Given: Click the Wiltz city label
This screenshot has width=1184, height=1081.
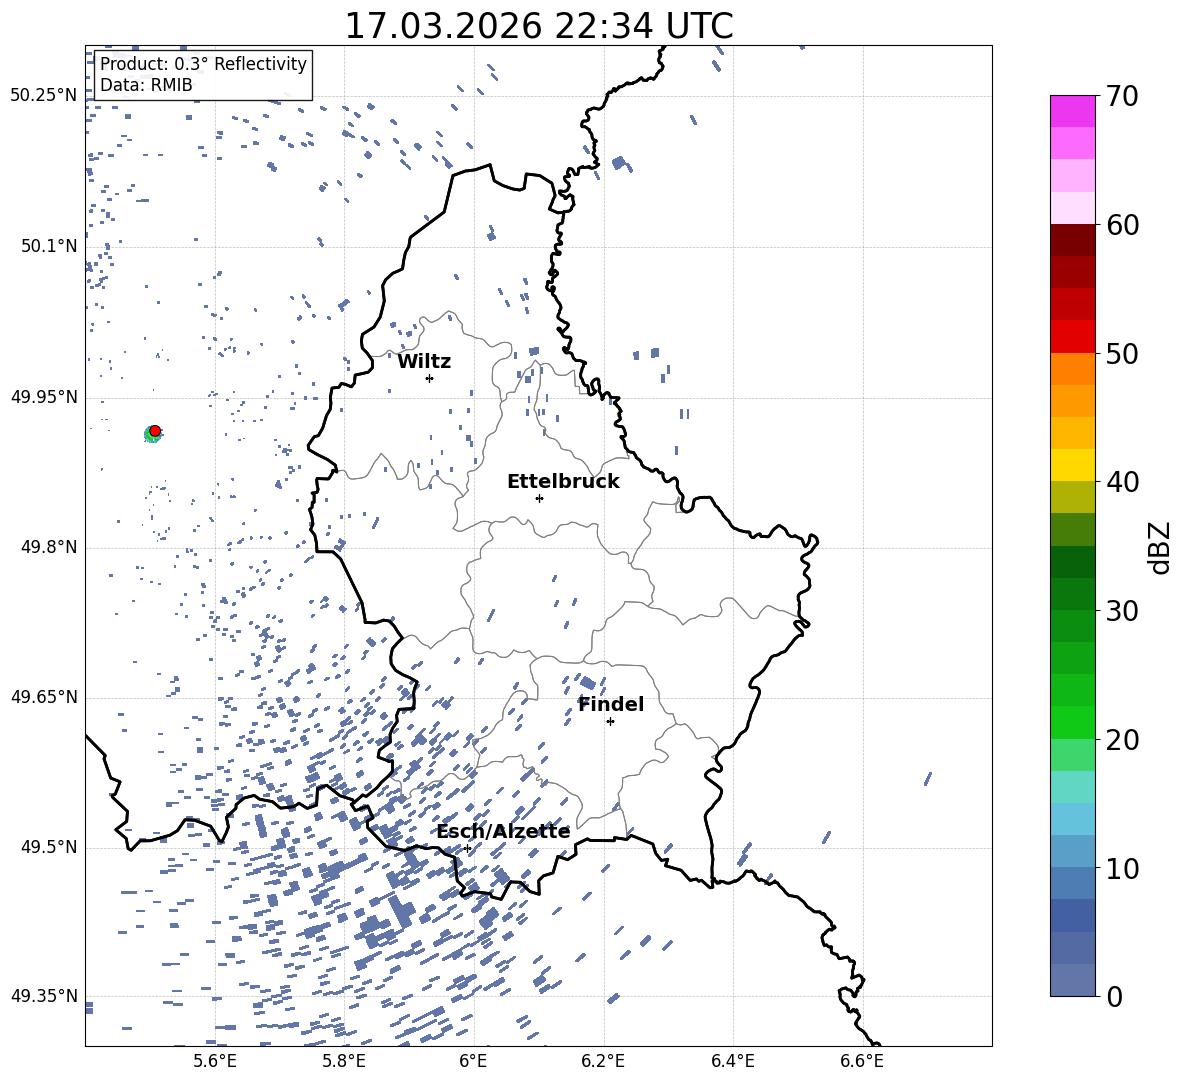Looking at the screenshot, I should (x=424, y=362).
